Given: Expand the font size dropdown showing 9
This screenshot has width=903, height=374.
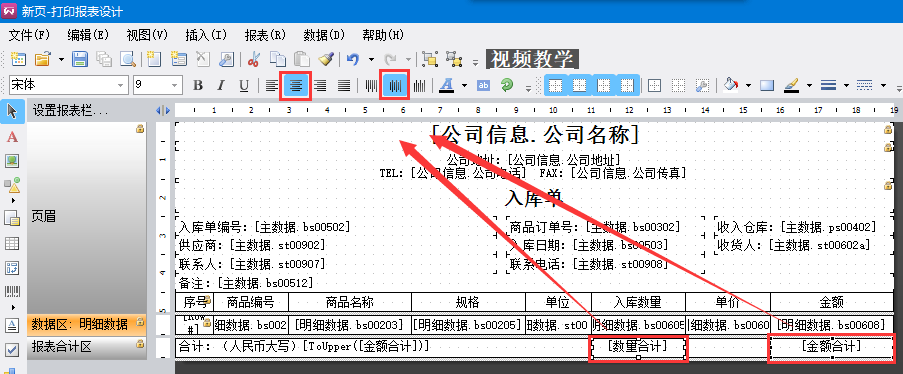Looking at the screenshot, I should [158, 85].
